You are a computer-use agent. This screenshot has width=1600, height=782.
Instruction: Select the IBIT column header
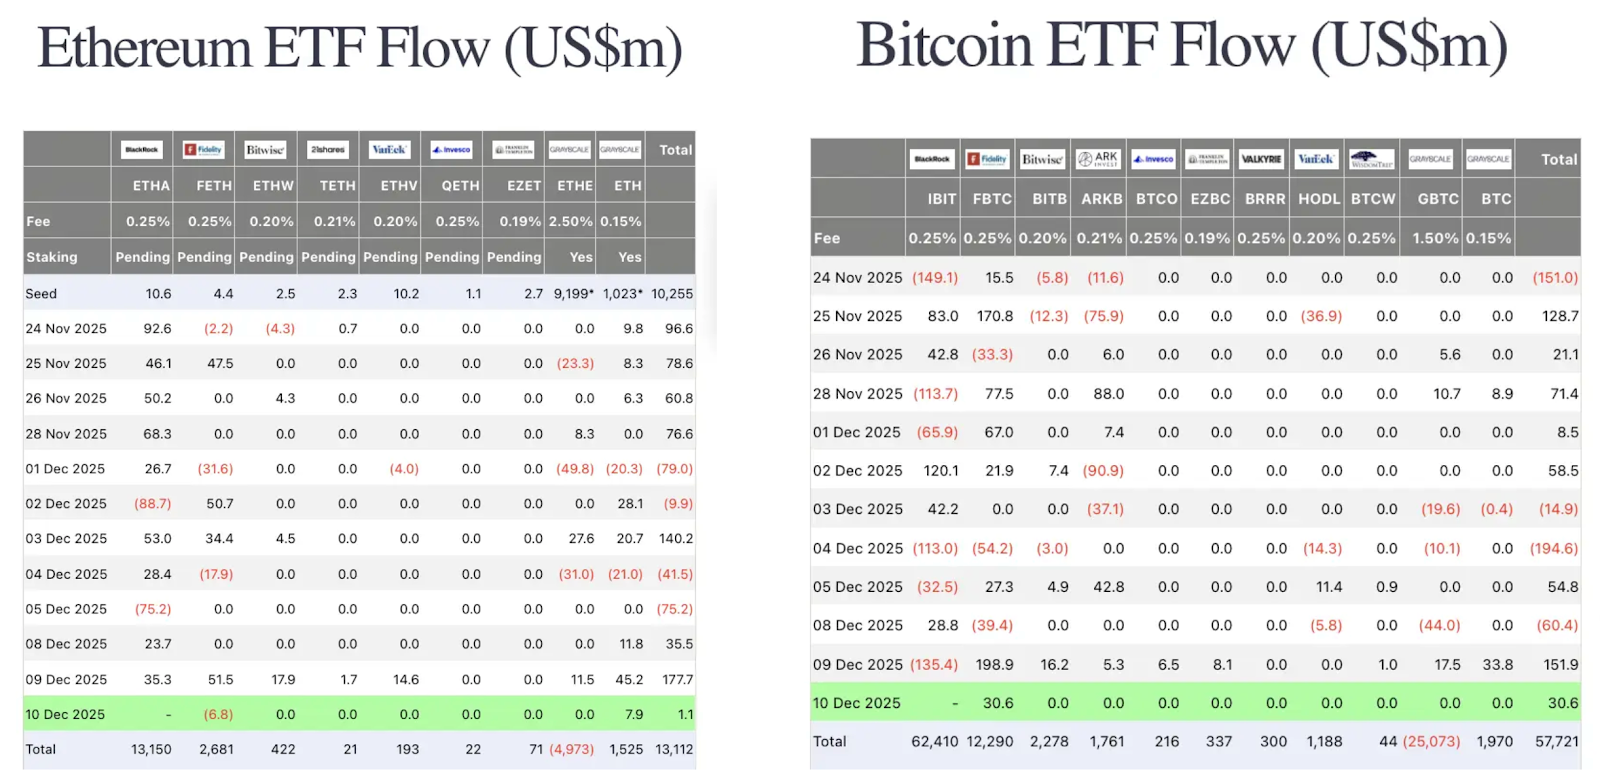941,199
